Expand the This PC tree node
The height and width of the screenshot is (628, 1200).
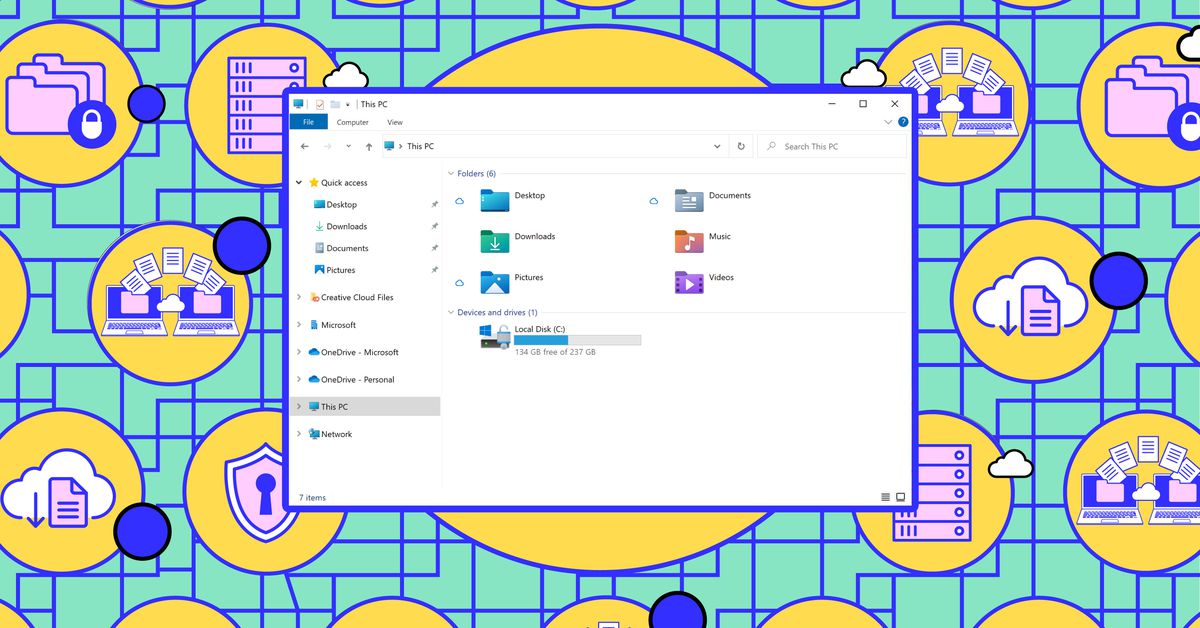pyautogui.click(x=299, y=407)
